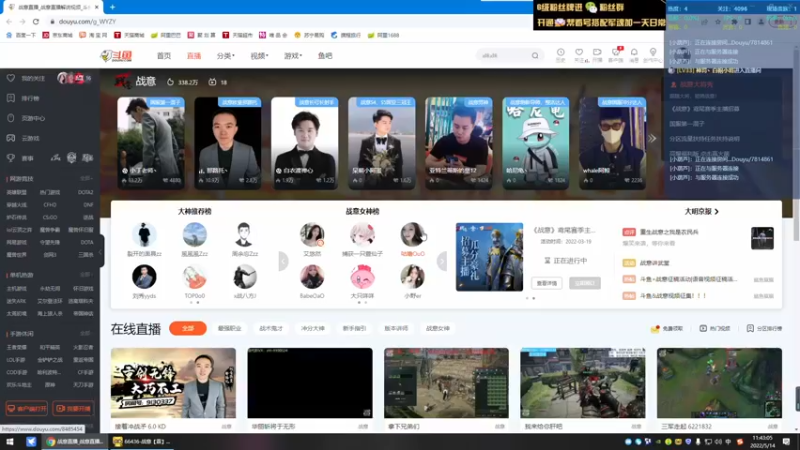Select streamer 大只咩咩 avatar
800x450 pixels.
pyautogui.click(x=362, y=277)
